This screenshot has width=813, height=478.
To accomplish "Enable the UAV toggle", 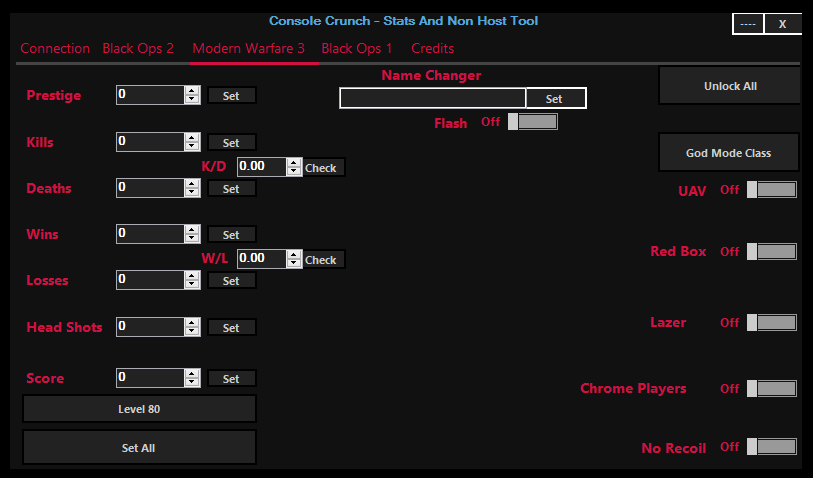I will click(772, 190).
